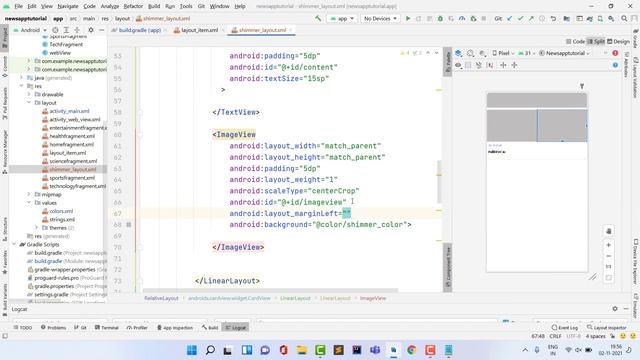Open the Event Log
The height and width of the screenshot is (360, 640).
[x=564, y=327]
